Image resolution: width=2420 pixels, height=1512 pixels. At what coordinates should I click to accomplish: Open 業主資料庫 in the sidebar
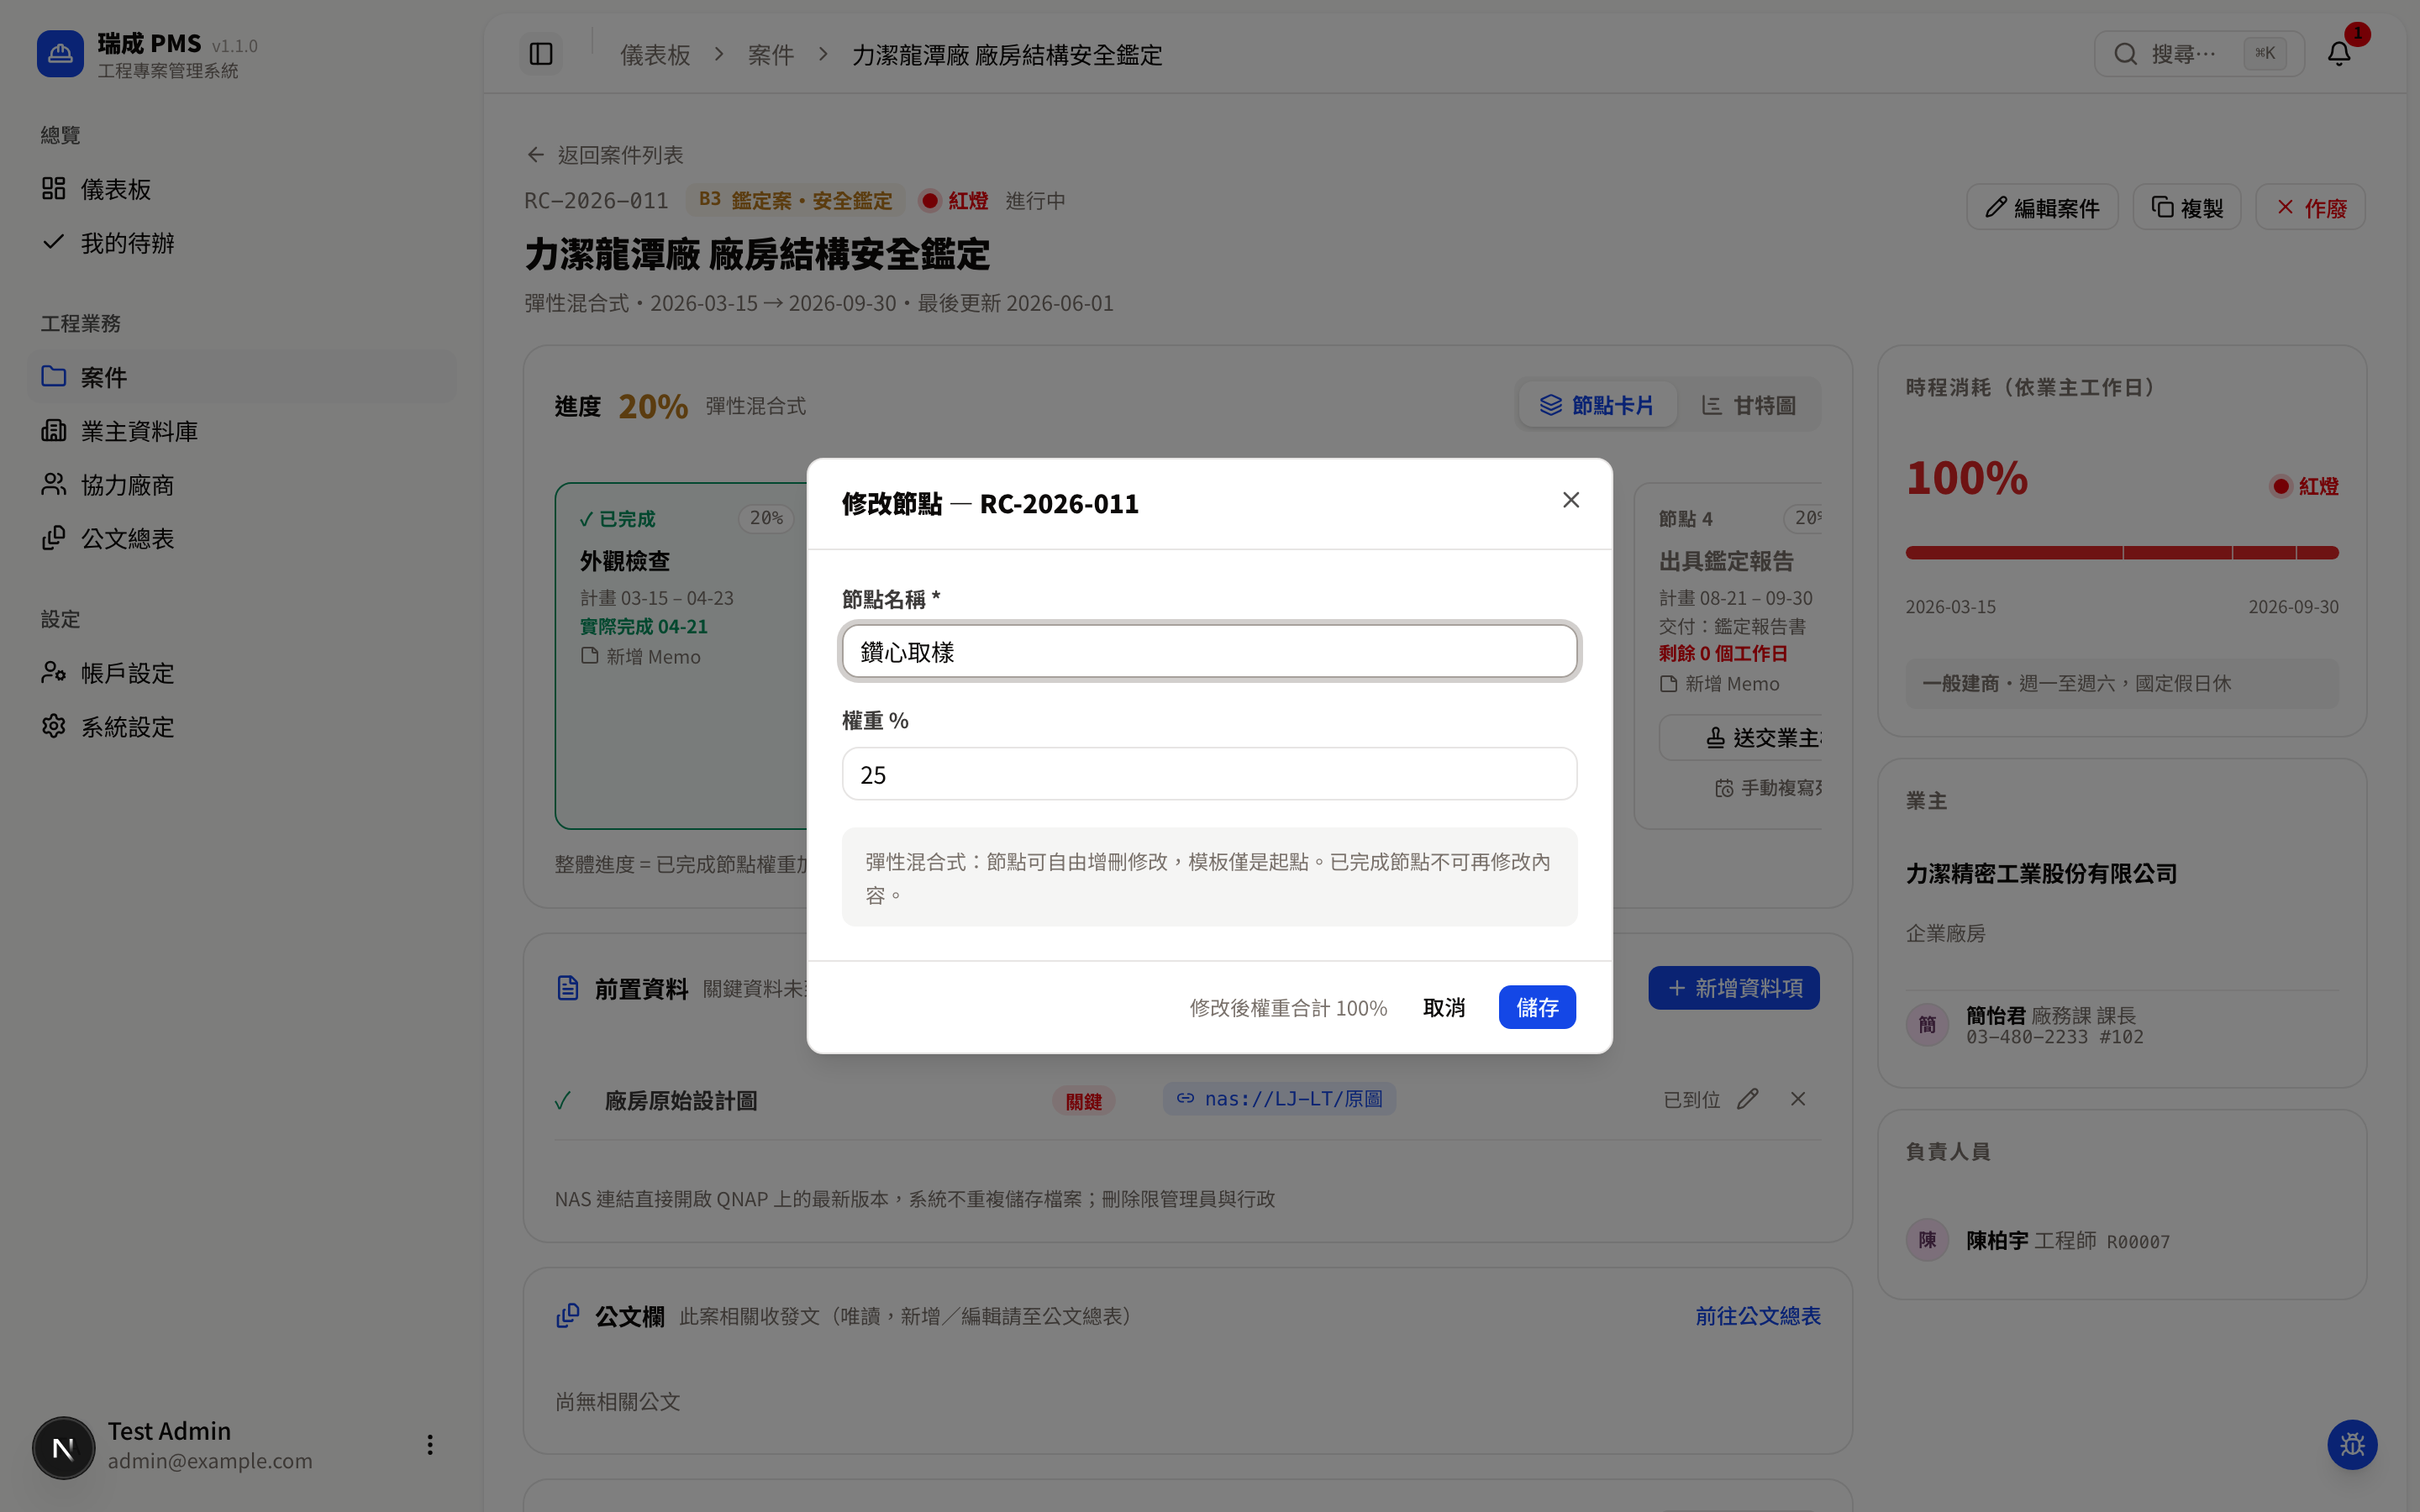242,431
